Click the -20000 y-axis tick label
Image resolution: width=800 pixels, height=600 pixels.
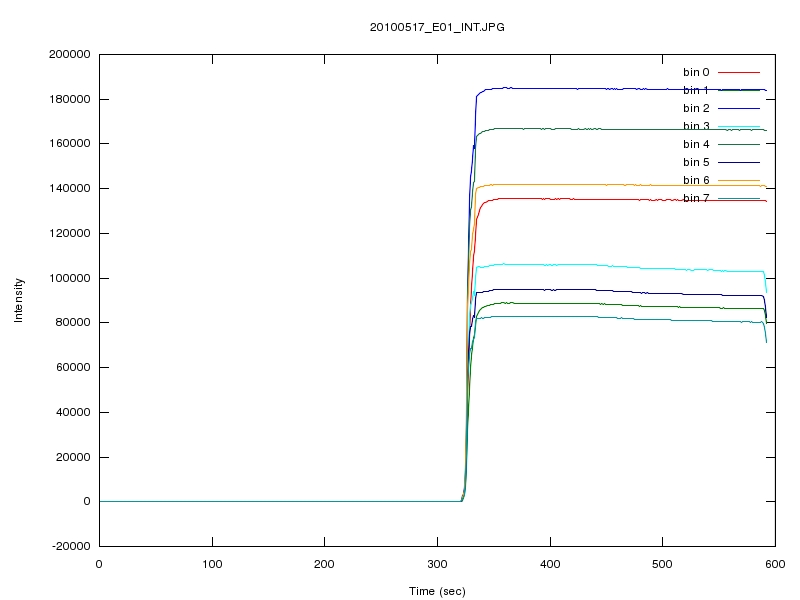tap(71, 546)
